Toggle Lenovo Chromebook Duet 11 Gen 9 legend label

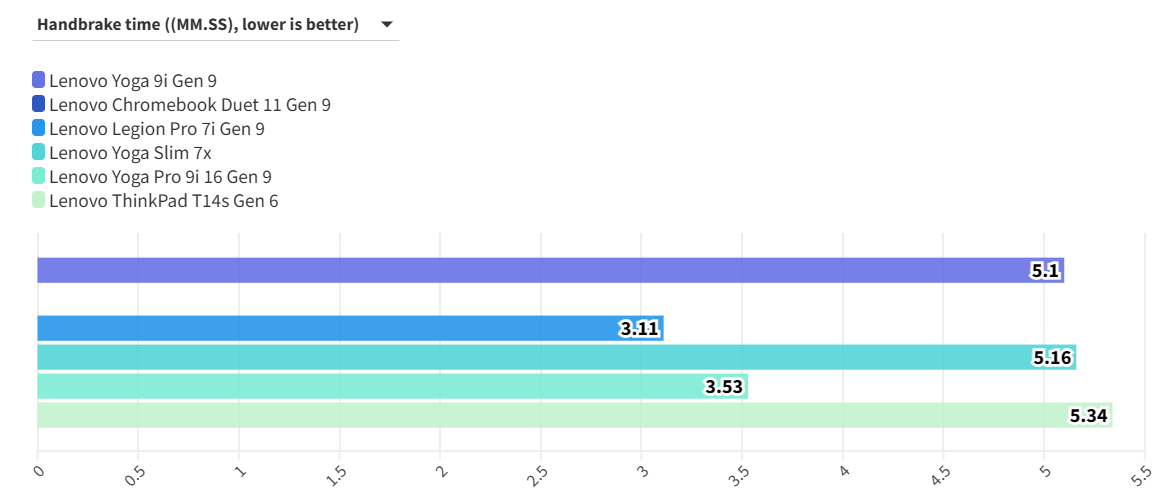point(189,104)
